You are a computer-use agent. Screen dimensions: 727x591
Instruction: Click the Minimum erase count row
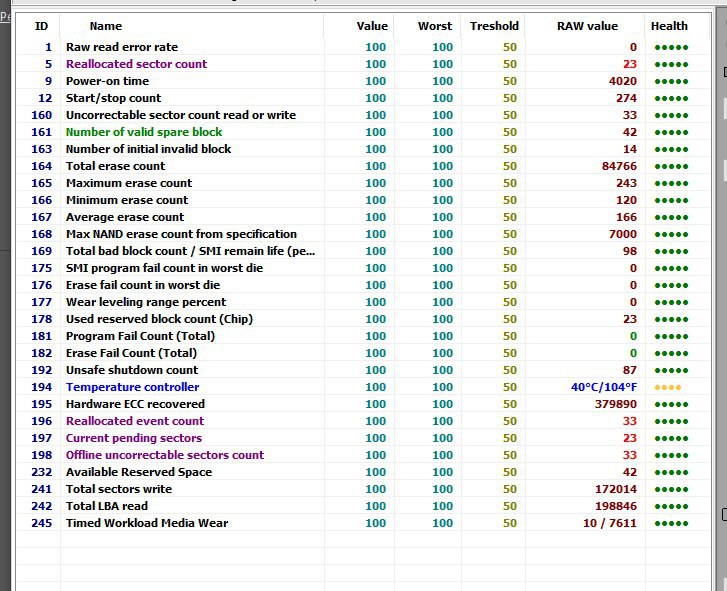(x=363, y=200)
